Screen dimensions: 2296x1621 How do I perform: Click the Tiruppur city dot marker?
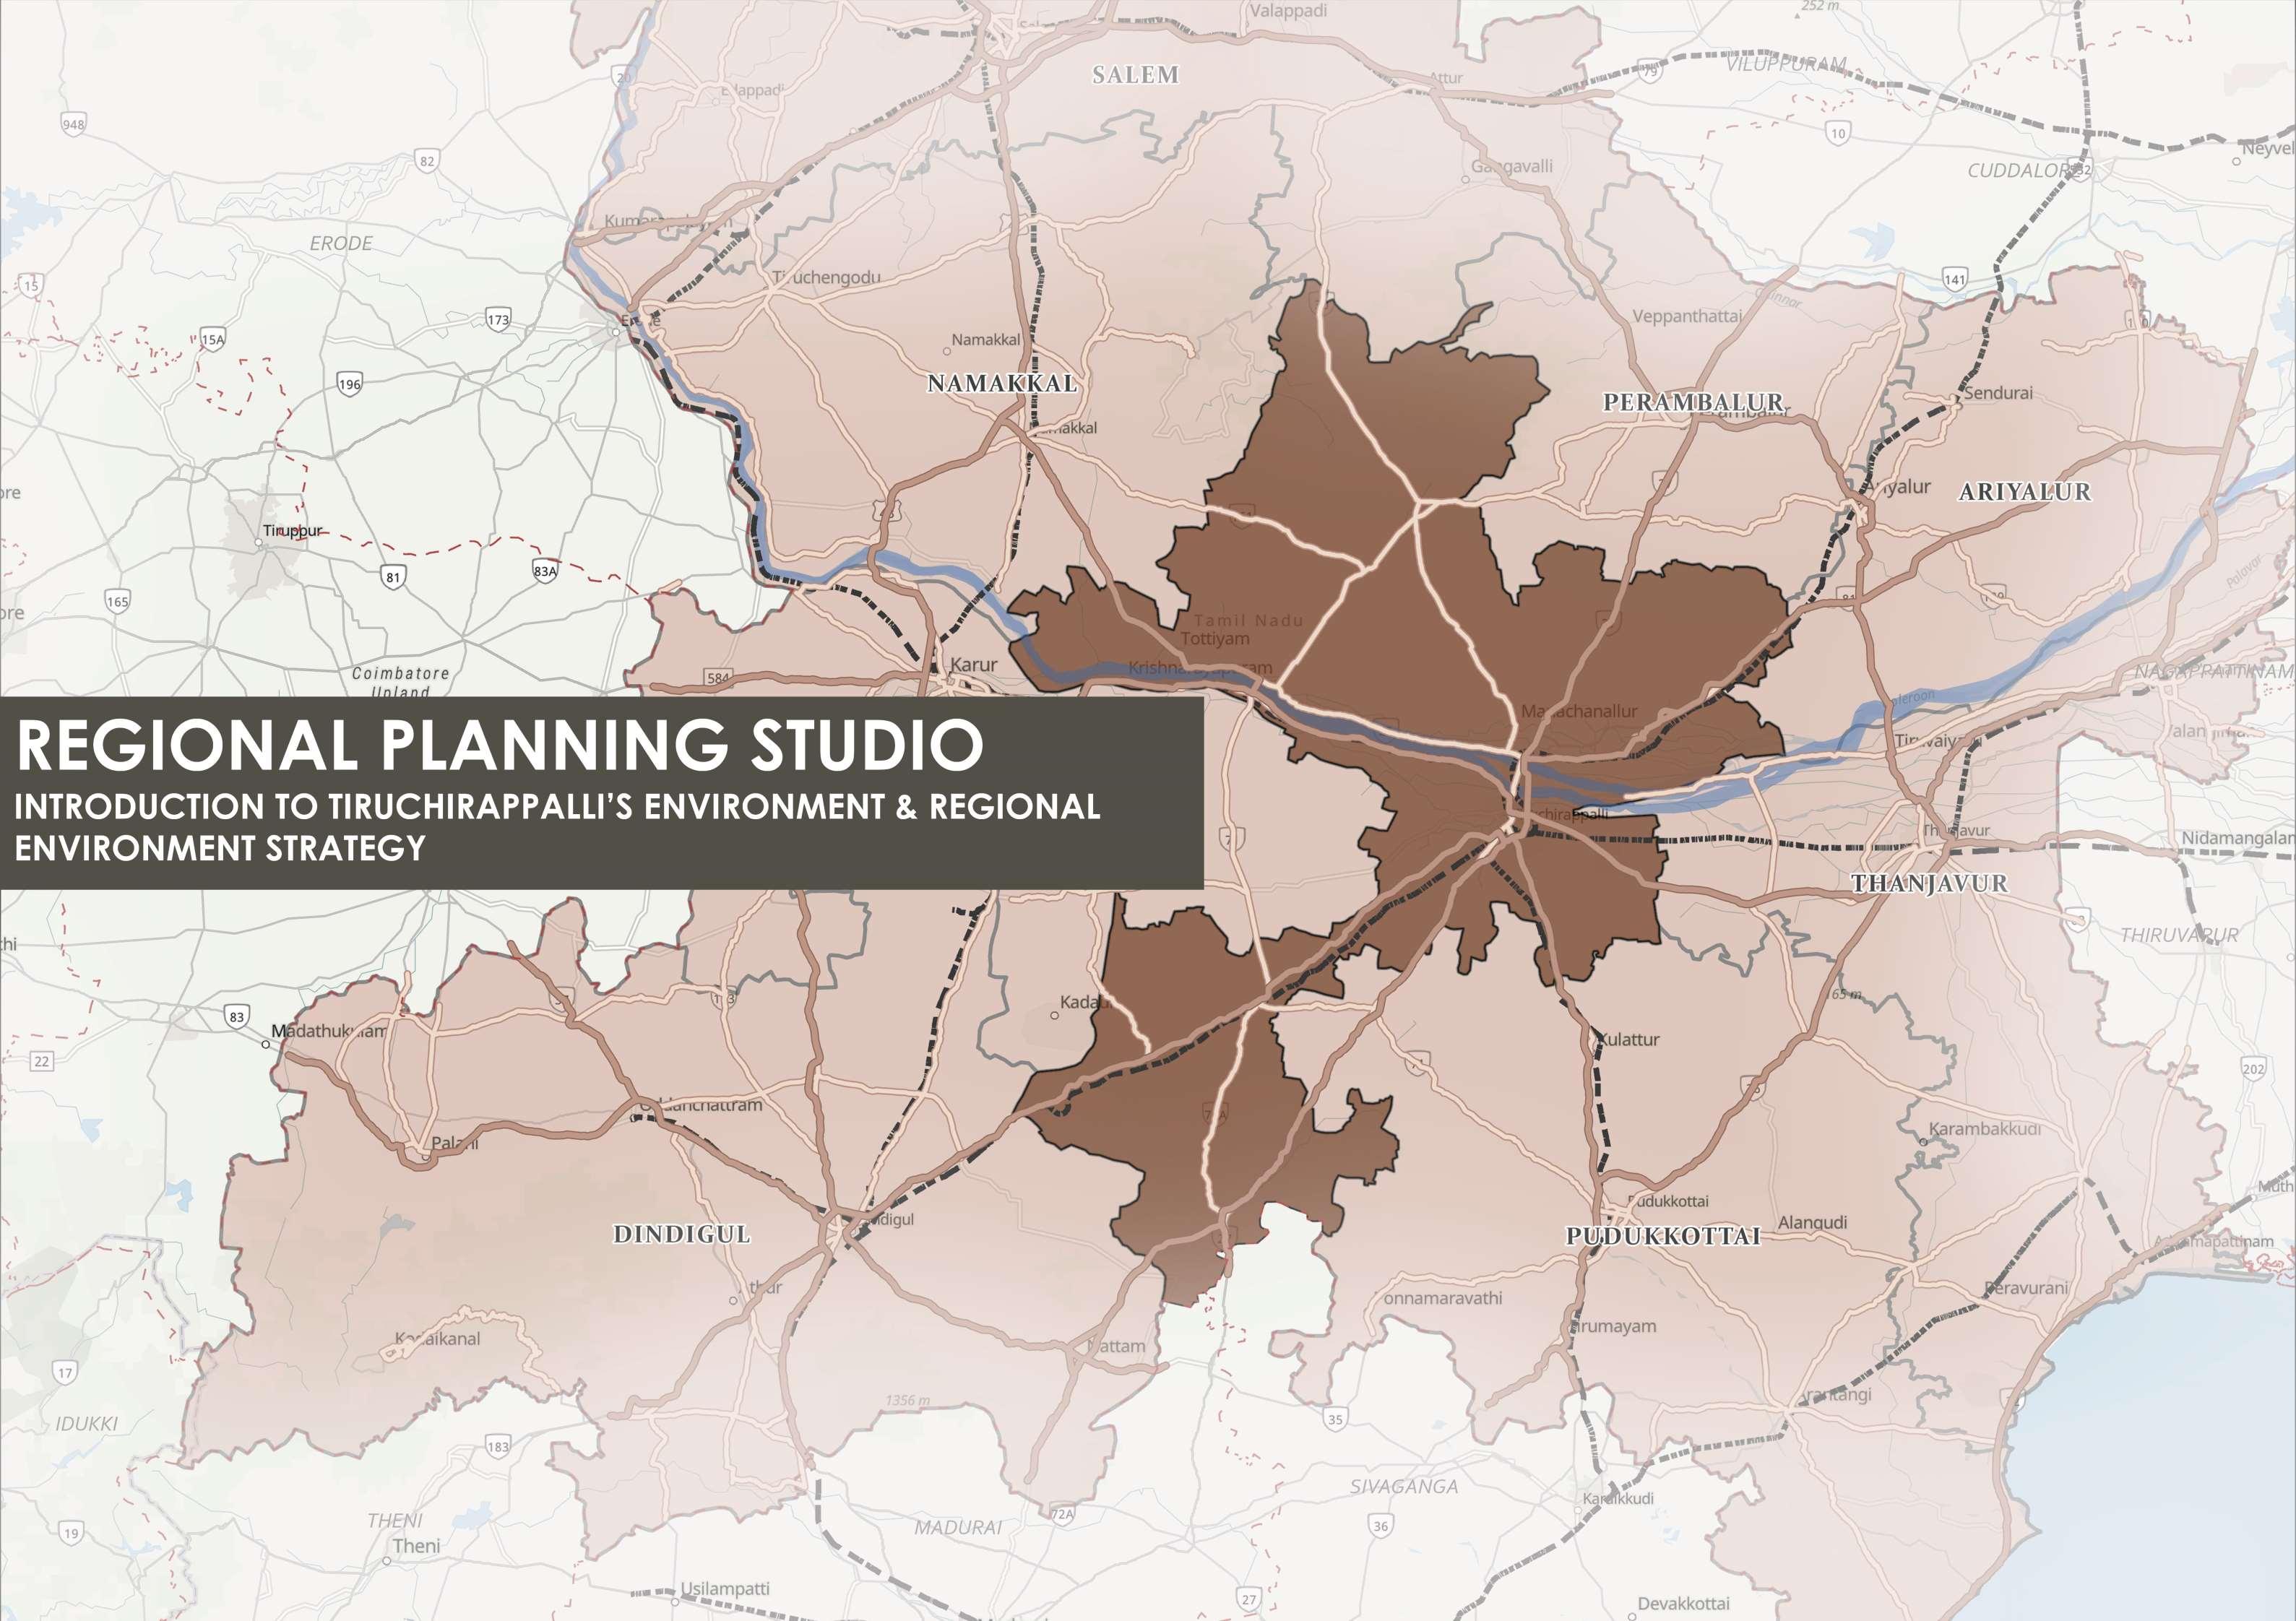[259, 542]
